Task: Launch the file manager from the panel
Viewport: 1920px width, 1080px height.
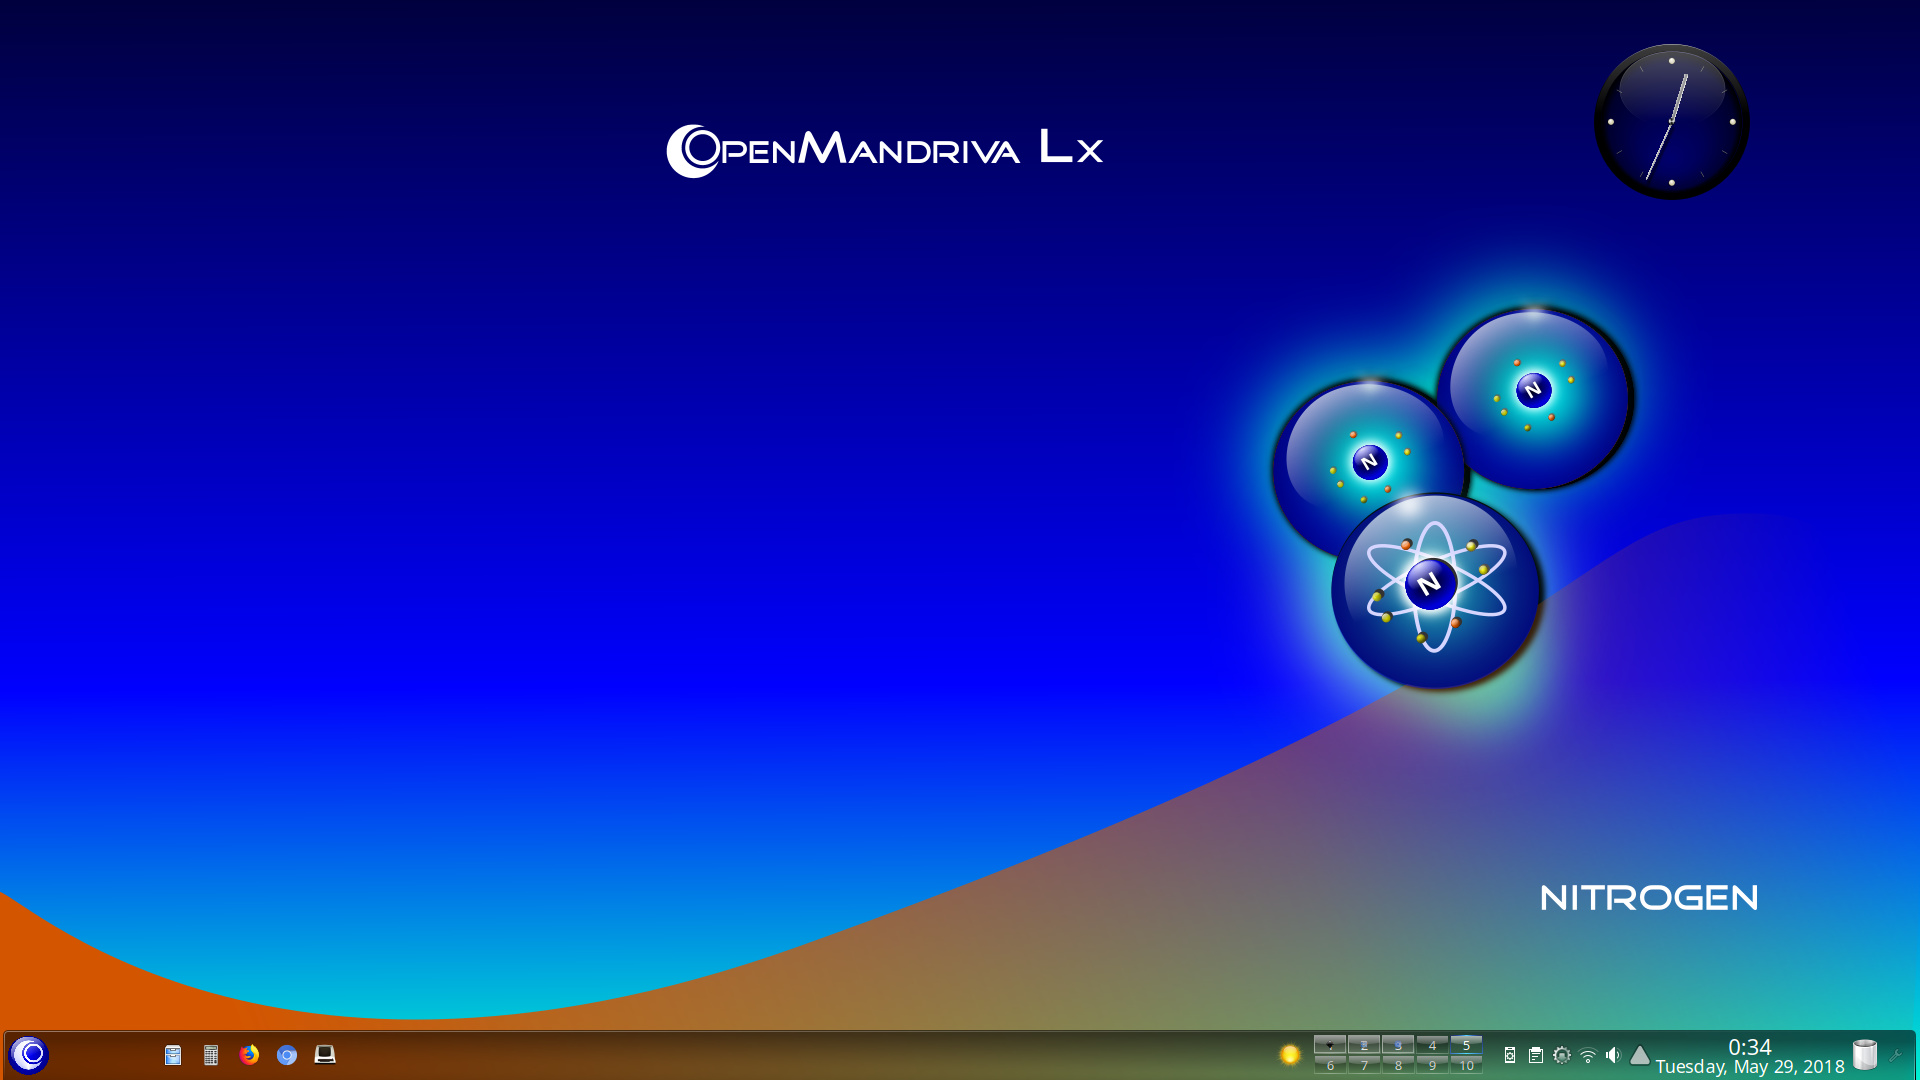Action: pyautogui.click(x=173, y=1055)
